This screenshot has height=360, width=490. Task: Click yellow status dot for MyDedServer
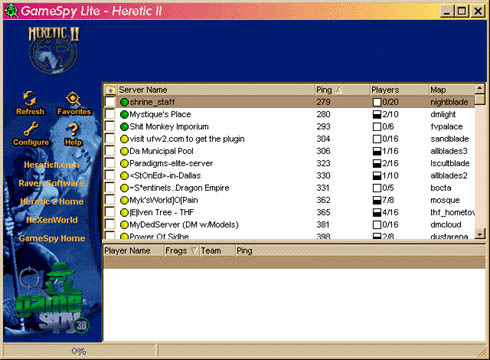coord(124,225)
